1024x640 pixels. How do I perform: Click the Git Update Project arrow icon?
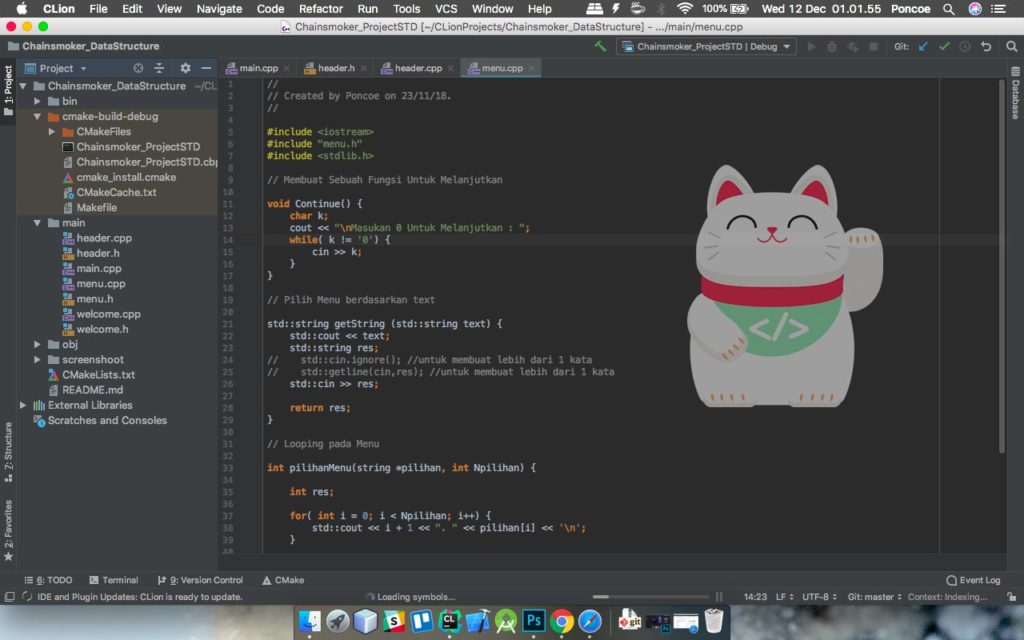tap(923, 46)
